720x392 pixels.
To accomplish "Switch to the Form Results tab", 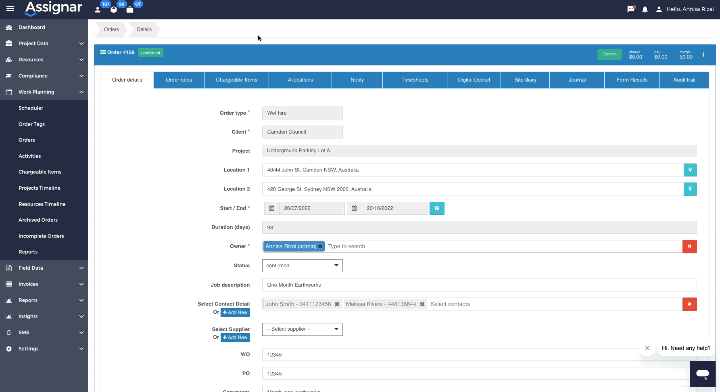I will 632,80.
